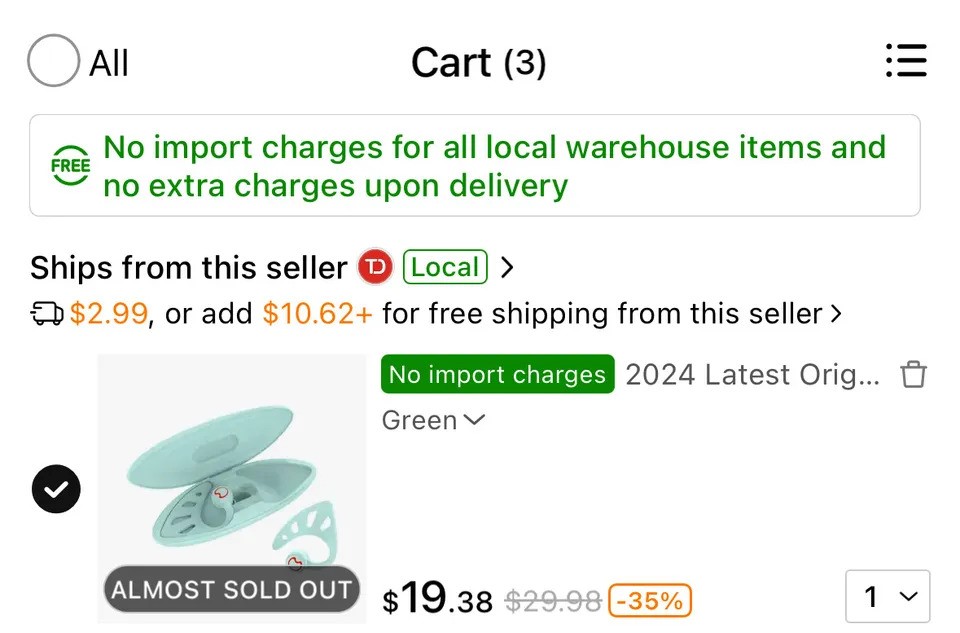Tap the red seller logo icon
The width and height of the screenshot is (960, 633).
[376, 267]
